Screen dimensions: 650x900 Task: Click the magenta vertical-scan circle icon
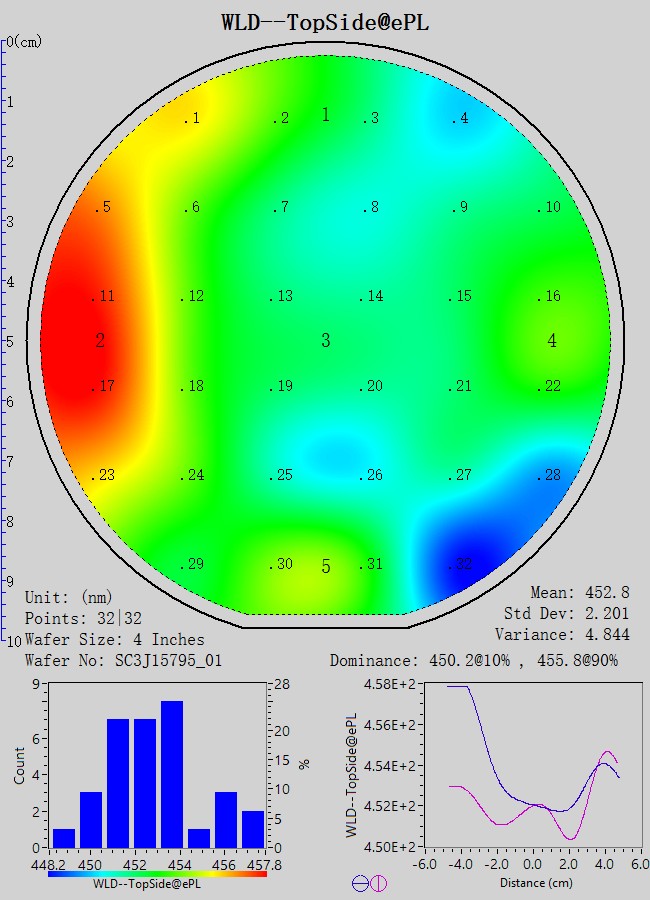pos(378,883)
